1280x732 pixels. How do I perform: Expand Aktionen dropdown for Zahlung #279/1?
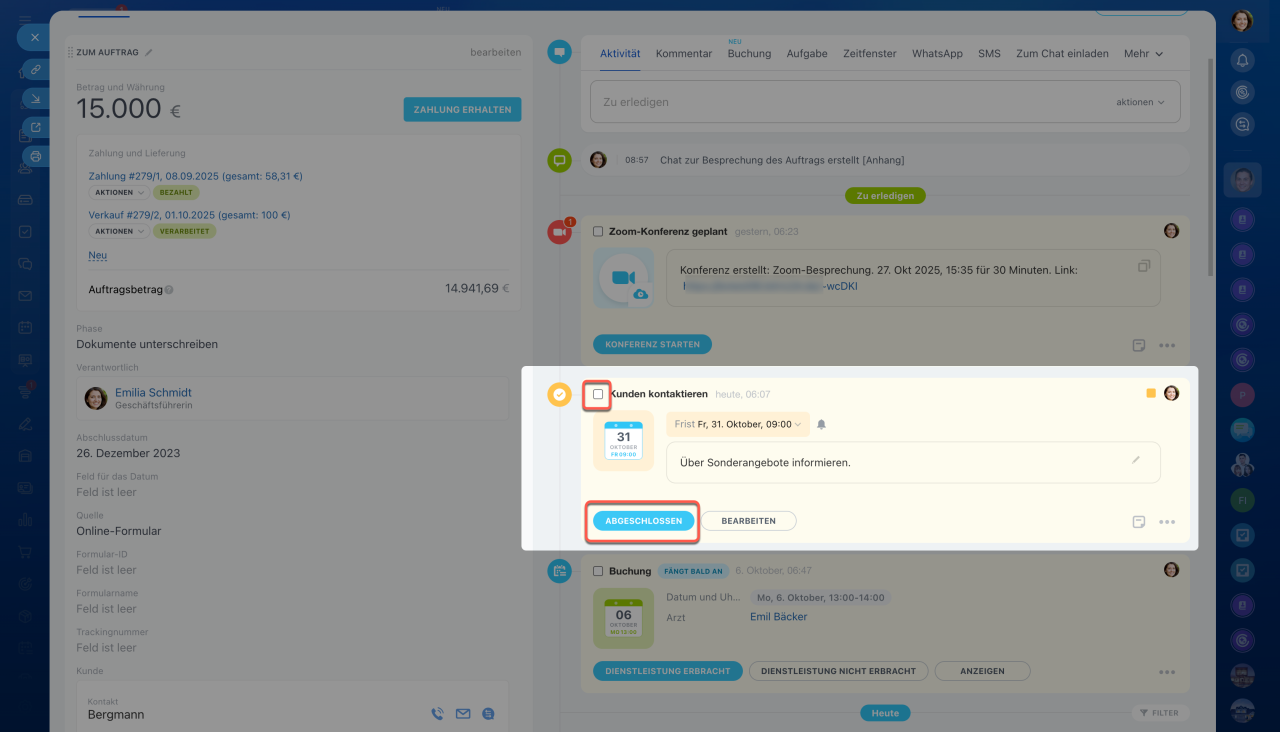pos(119,192)
